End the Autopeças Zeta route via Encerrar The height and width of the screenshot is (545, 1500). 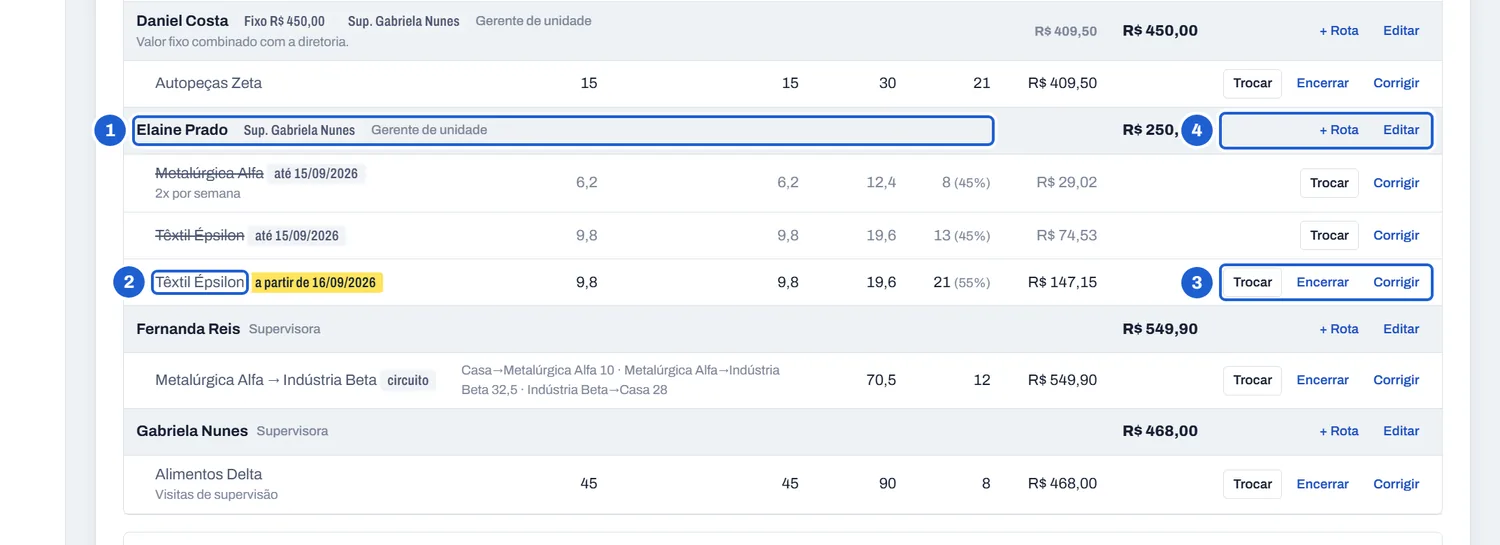(1322, 83)
